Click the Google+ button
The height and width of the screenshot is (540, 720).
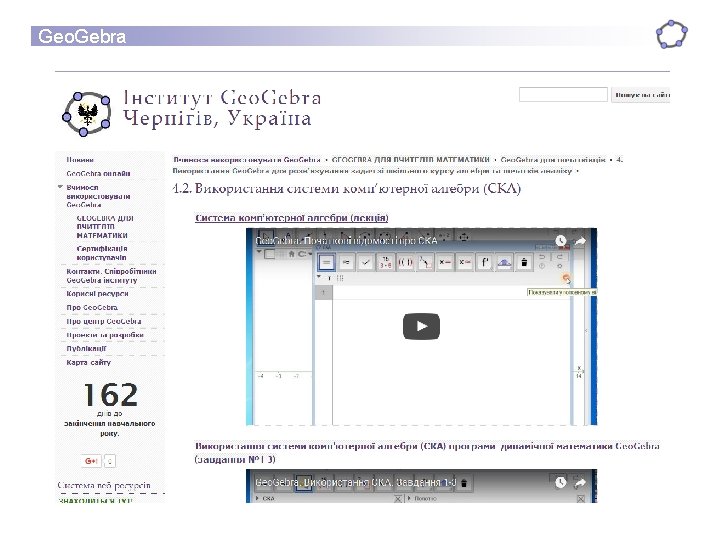tap(91, 461)
